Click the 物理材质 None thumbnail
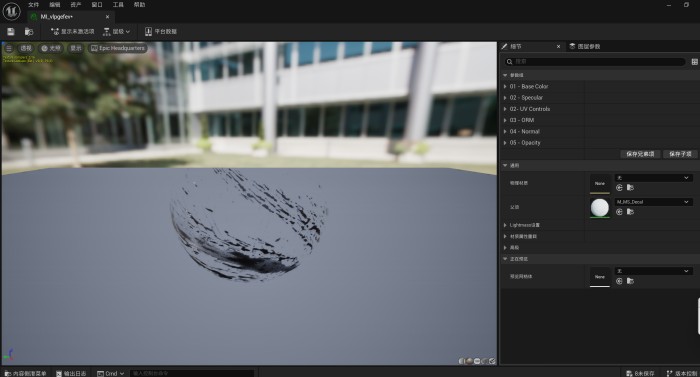The width and height of the screenshot is (700, 377). (x=600, y=184)
